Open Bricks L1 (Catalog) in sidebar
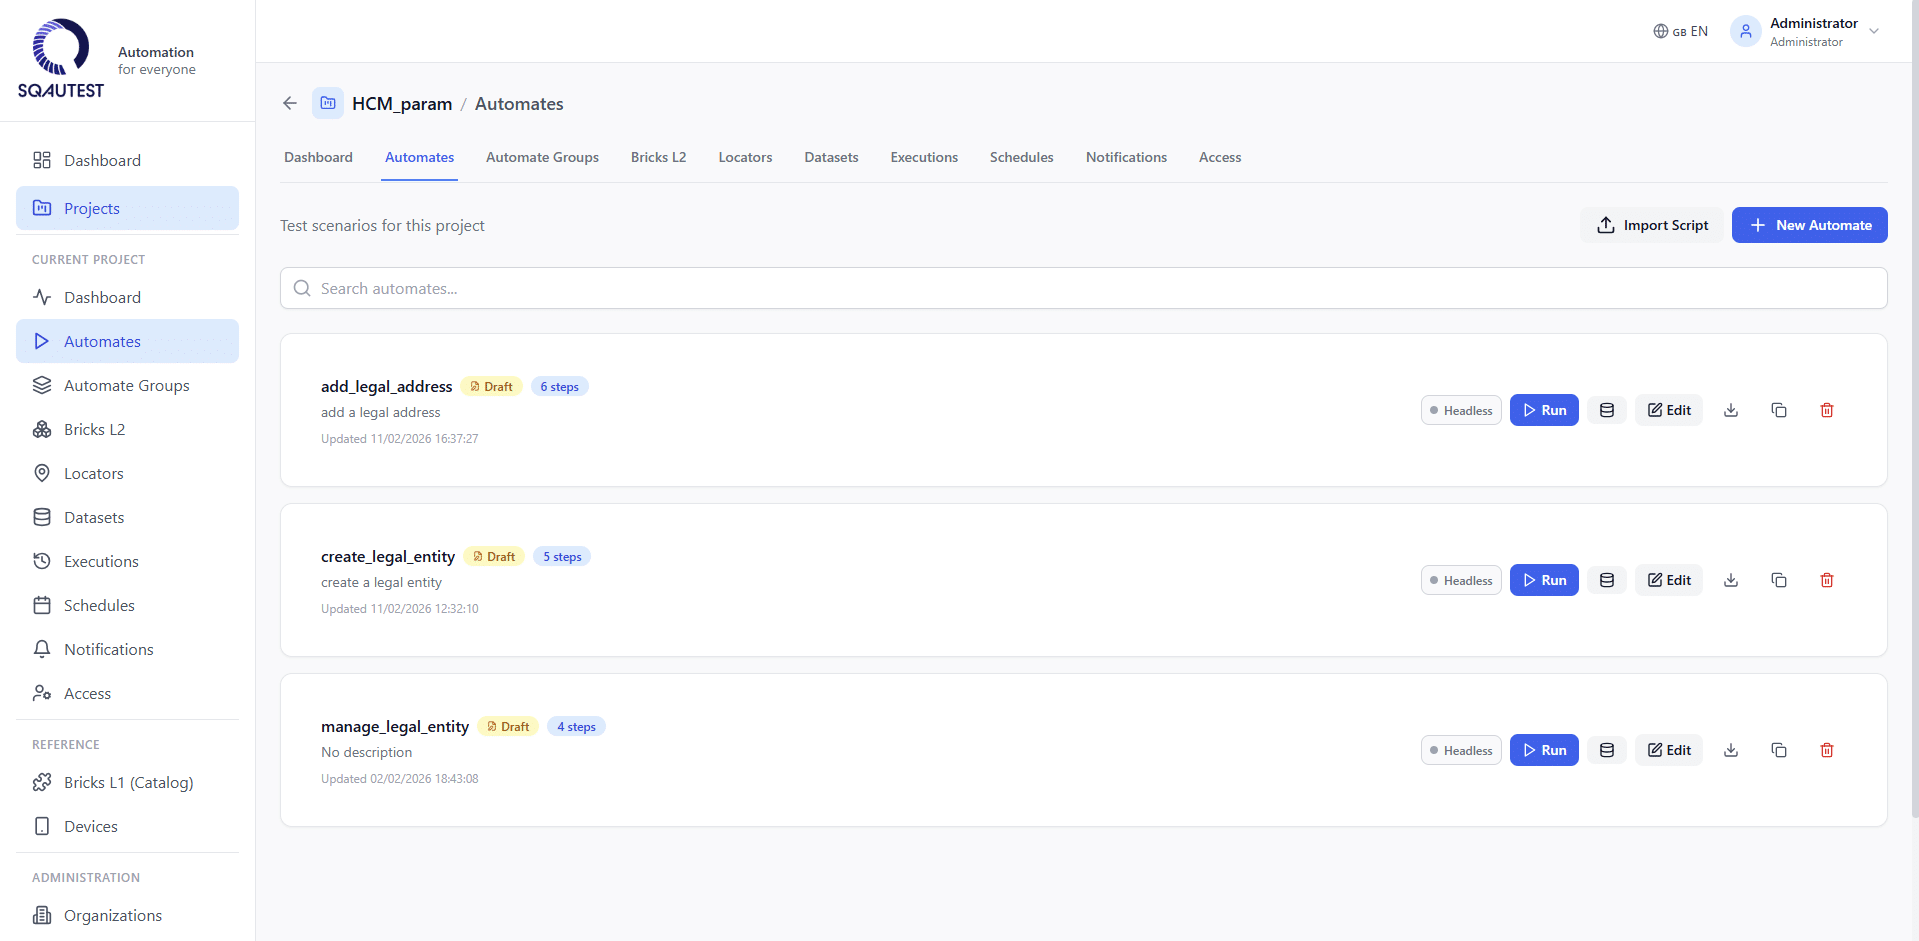 (128, 782)
